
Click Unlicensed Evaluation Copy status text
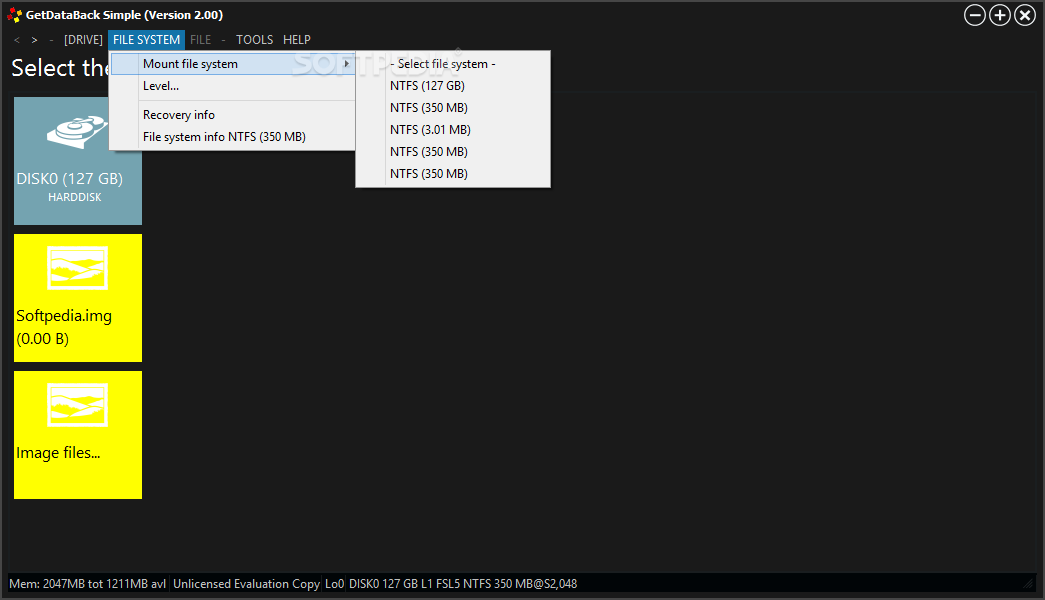point(246,584)
